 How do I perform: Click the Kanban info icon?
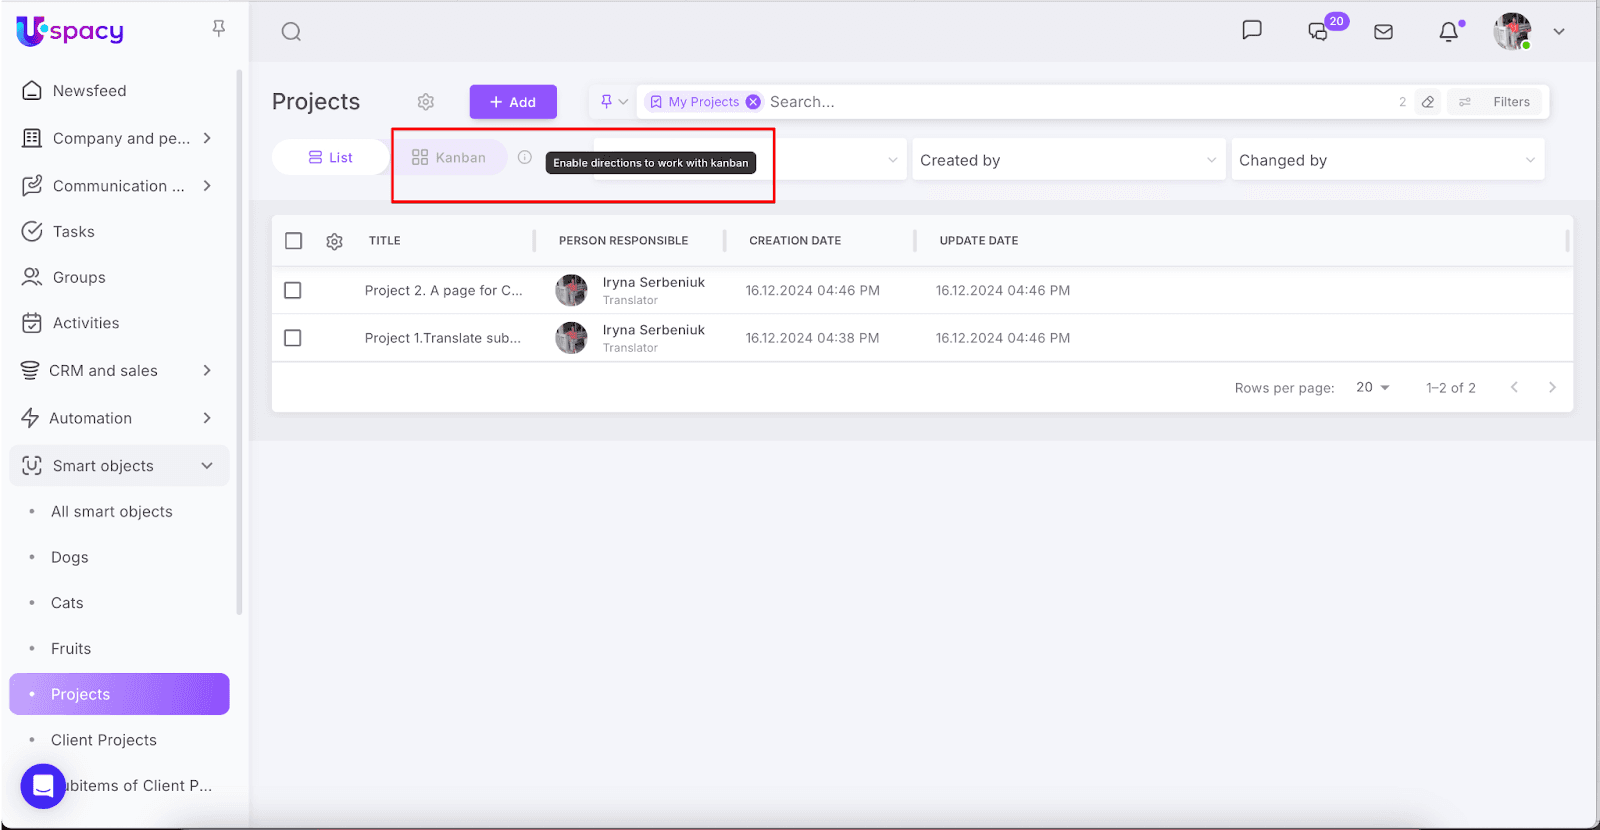525,158
